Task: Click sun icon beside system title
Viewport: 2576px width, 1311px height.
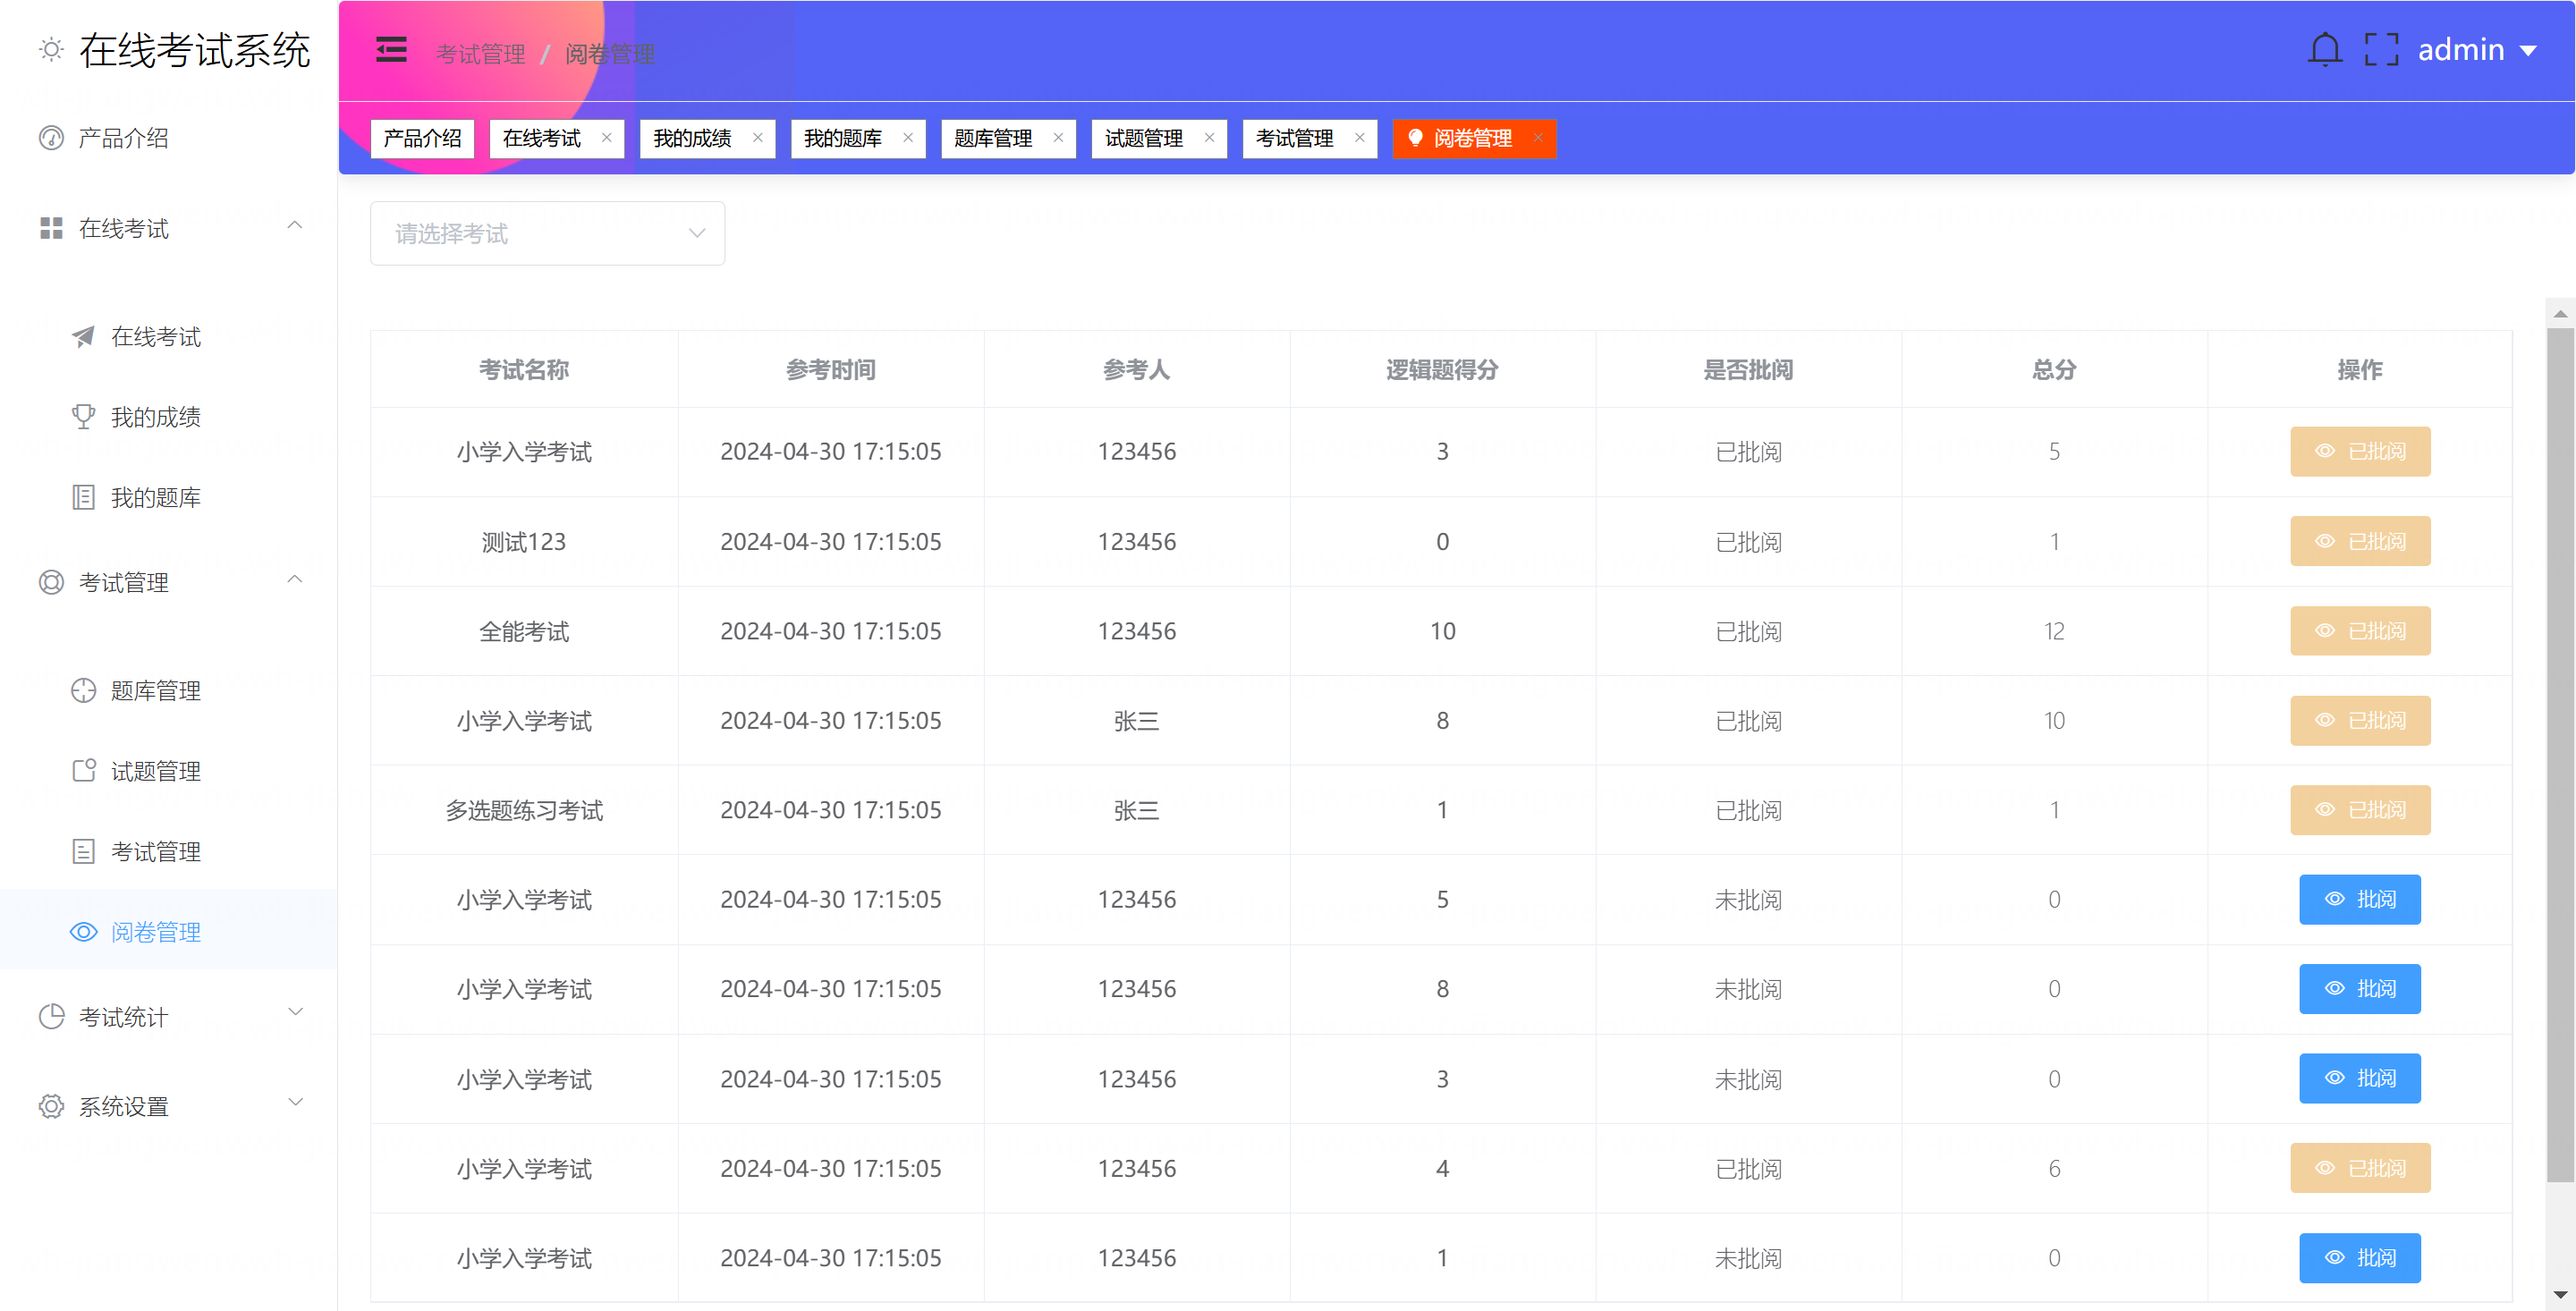Action: click(51, 50)
